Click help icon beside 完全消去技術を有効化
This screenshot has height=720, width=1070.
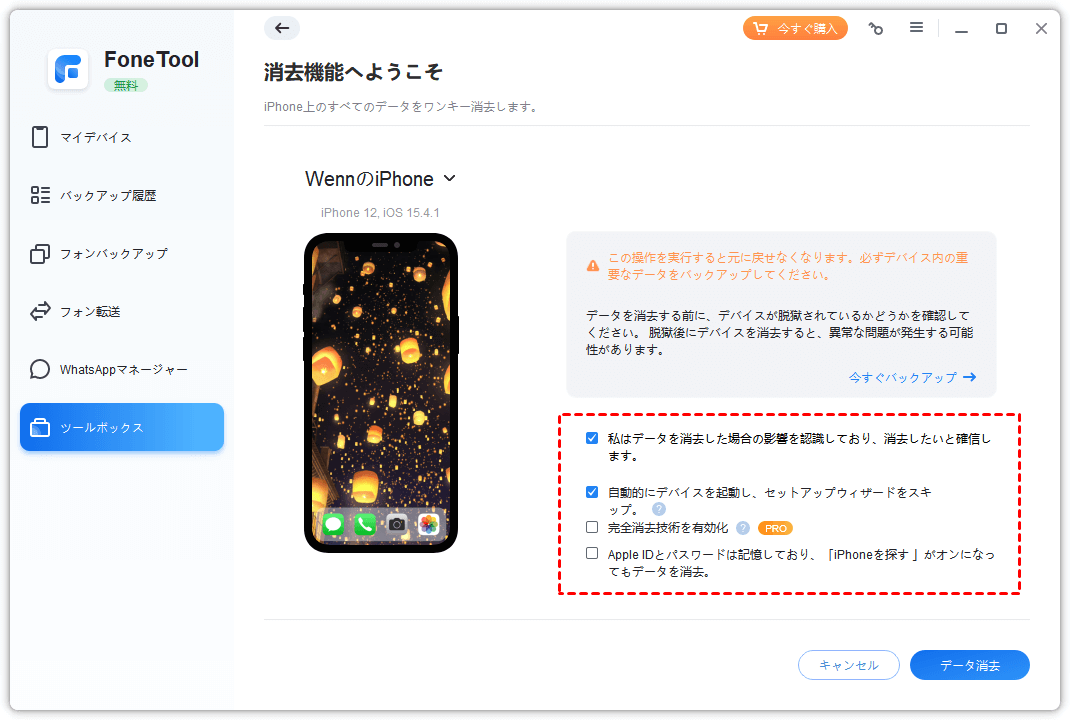[x=743, y=528]
